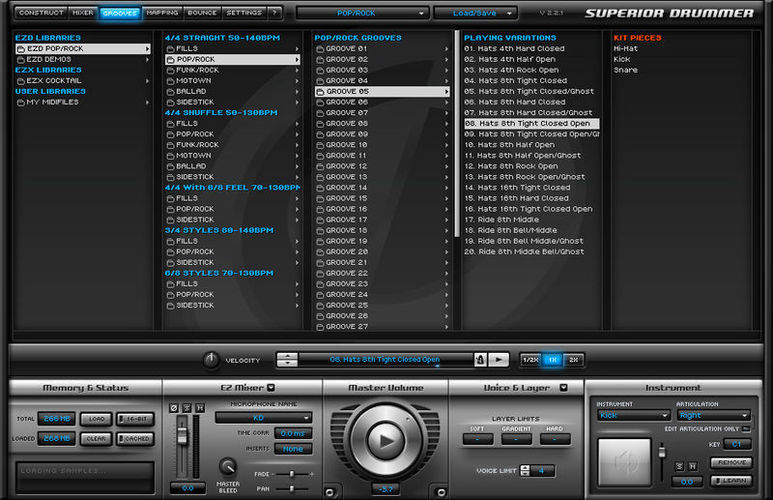Open the Pop/Rock library dropdown

tap(362, 13)
